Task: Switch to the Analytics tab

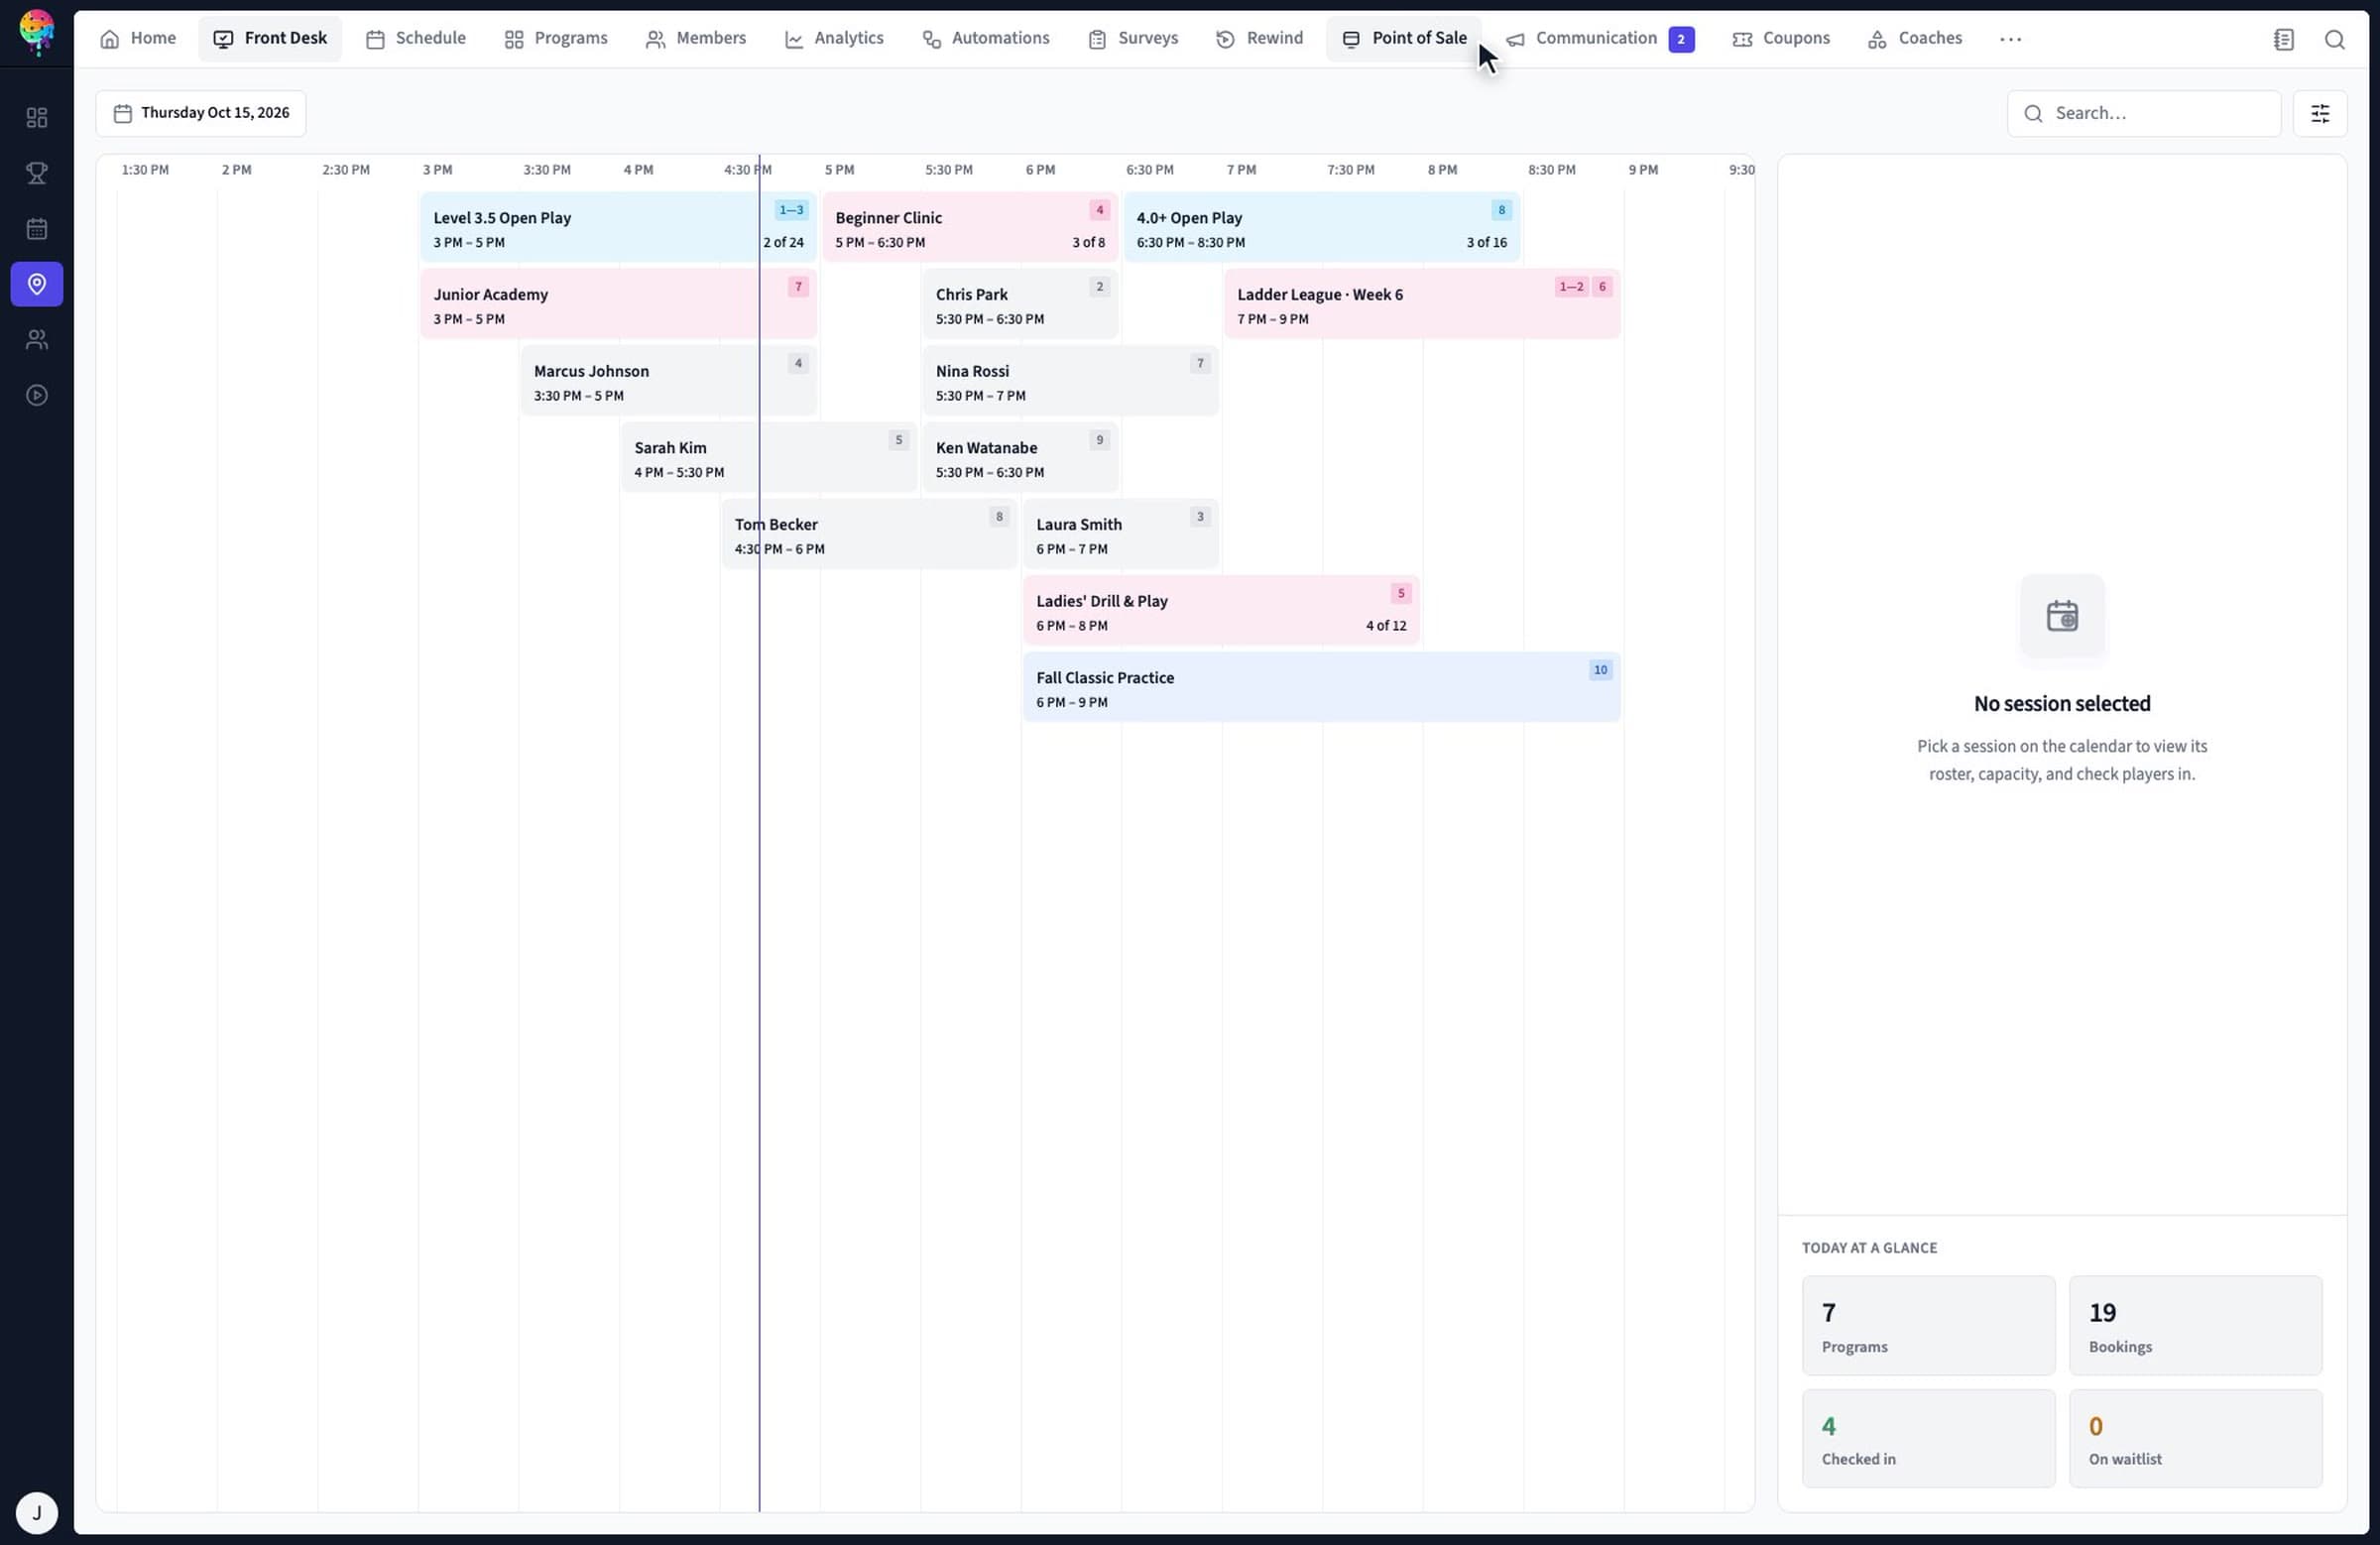Action: [x=834, y=39]
